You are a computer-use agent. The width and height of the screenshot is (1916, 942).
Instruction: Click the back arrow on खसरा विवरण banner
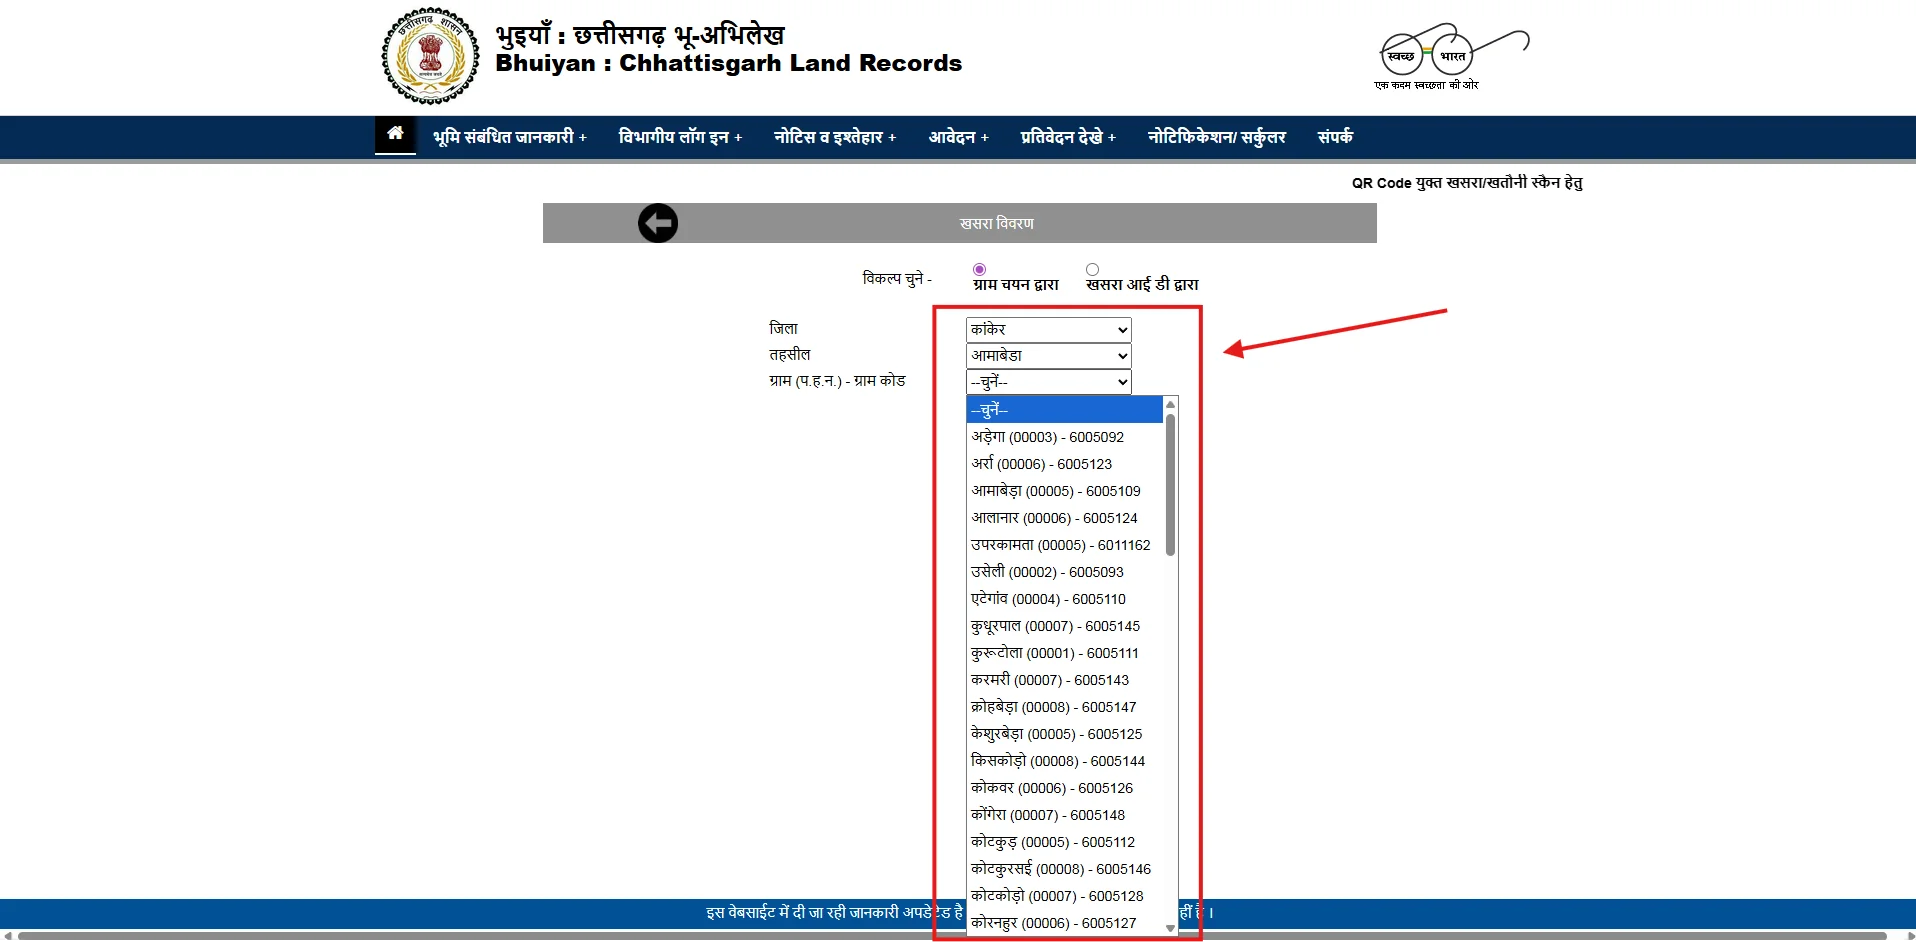pos(658,222)
